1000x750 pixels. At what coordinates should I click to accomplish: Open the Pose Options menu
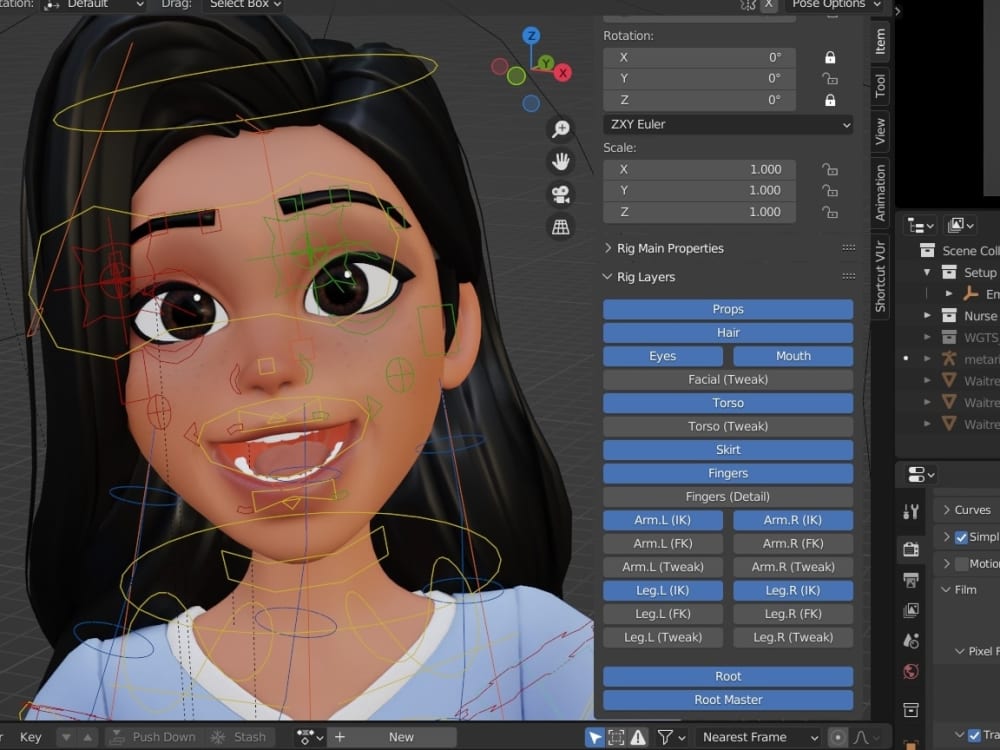(x=836, y=5)
